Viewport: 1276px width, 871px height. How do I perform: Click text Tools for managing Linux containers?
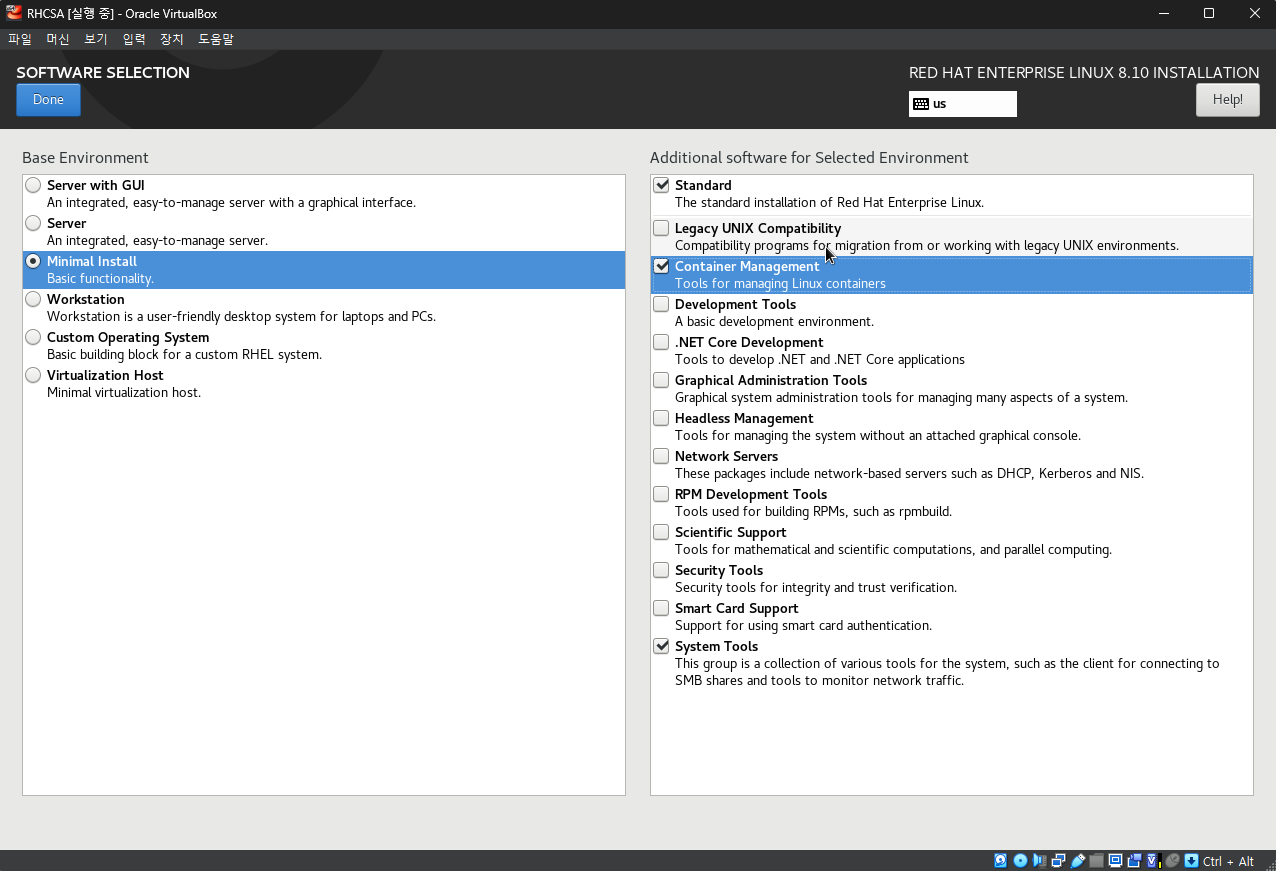coord(780,284)
